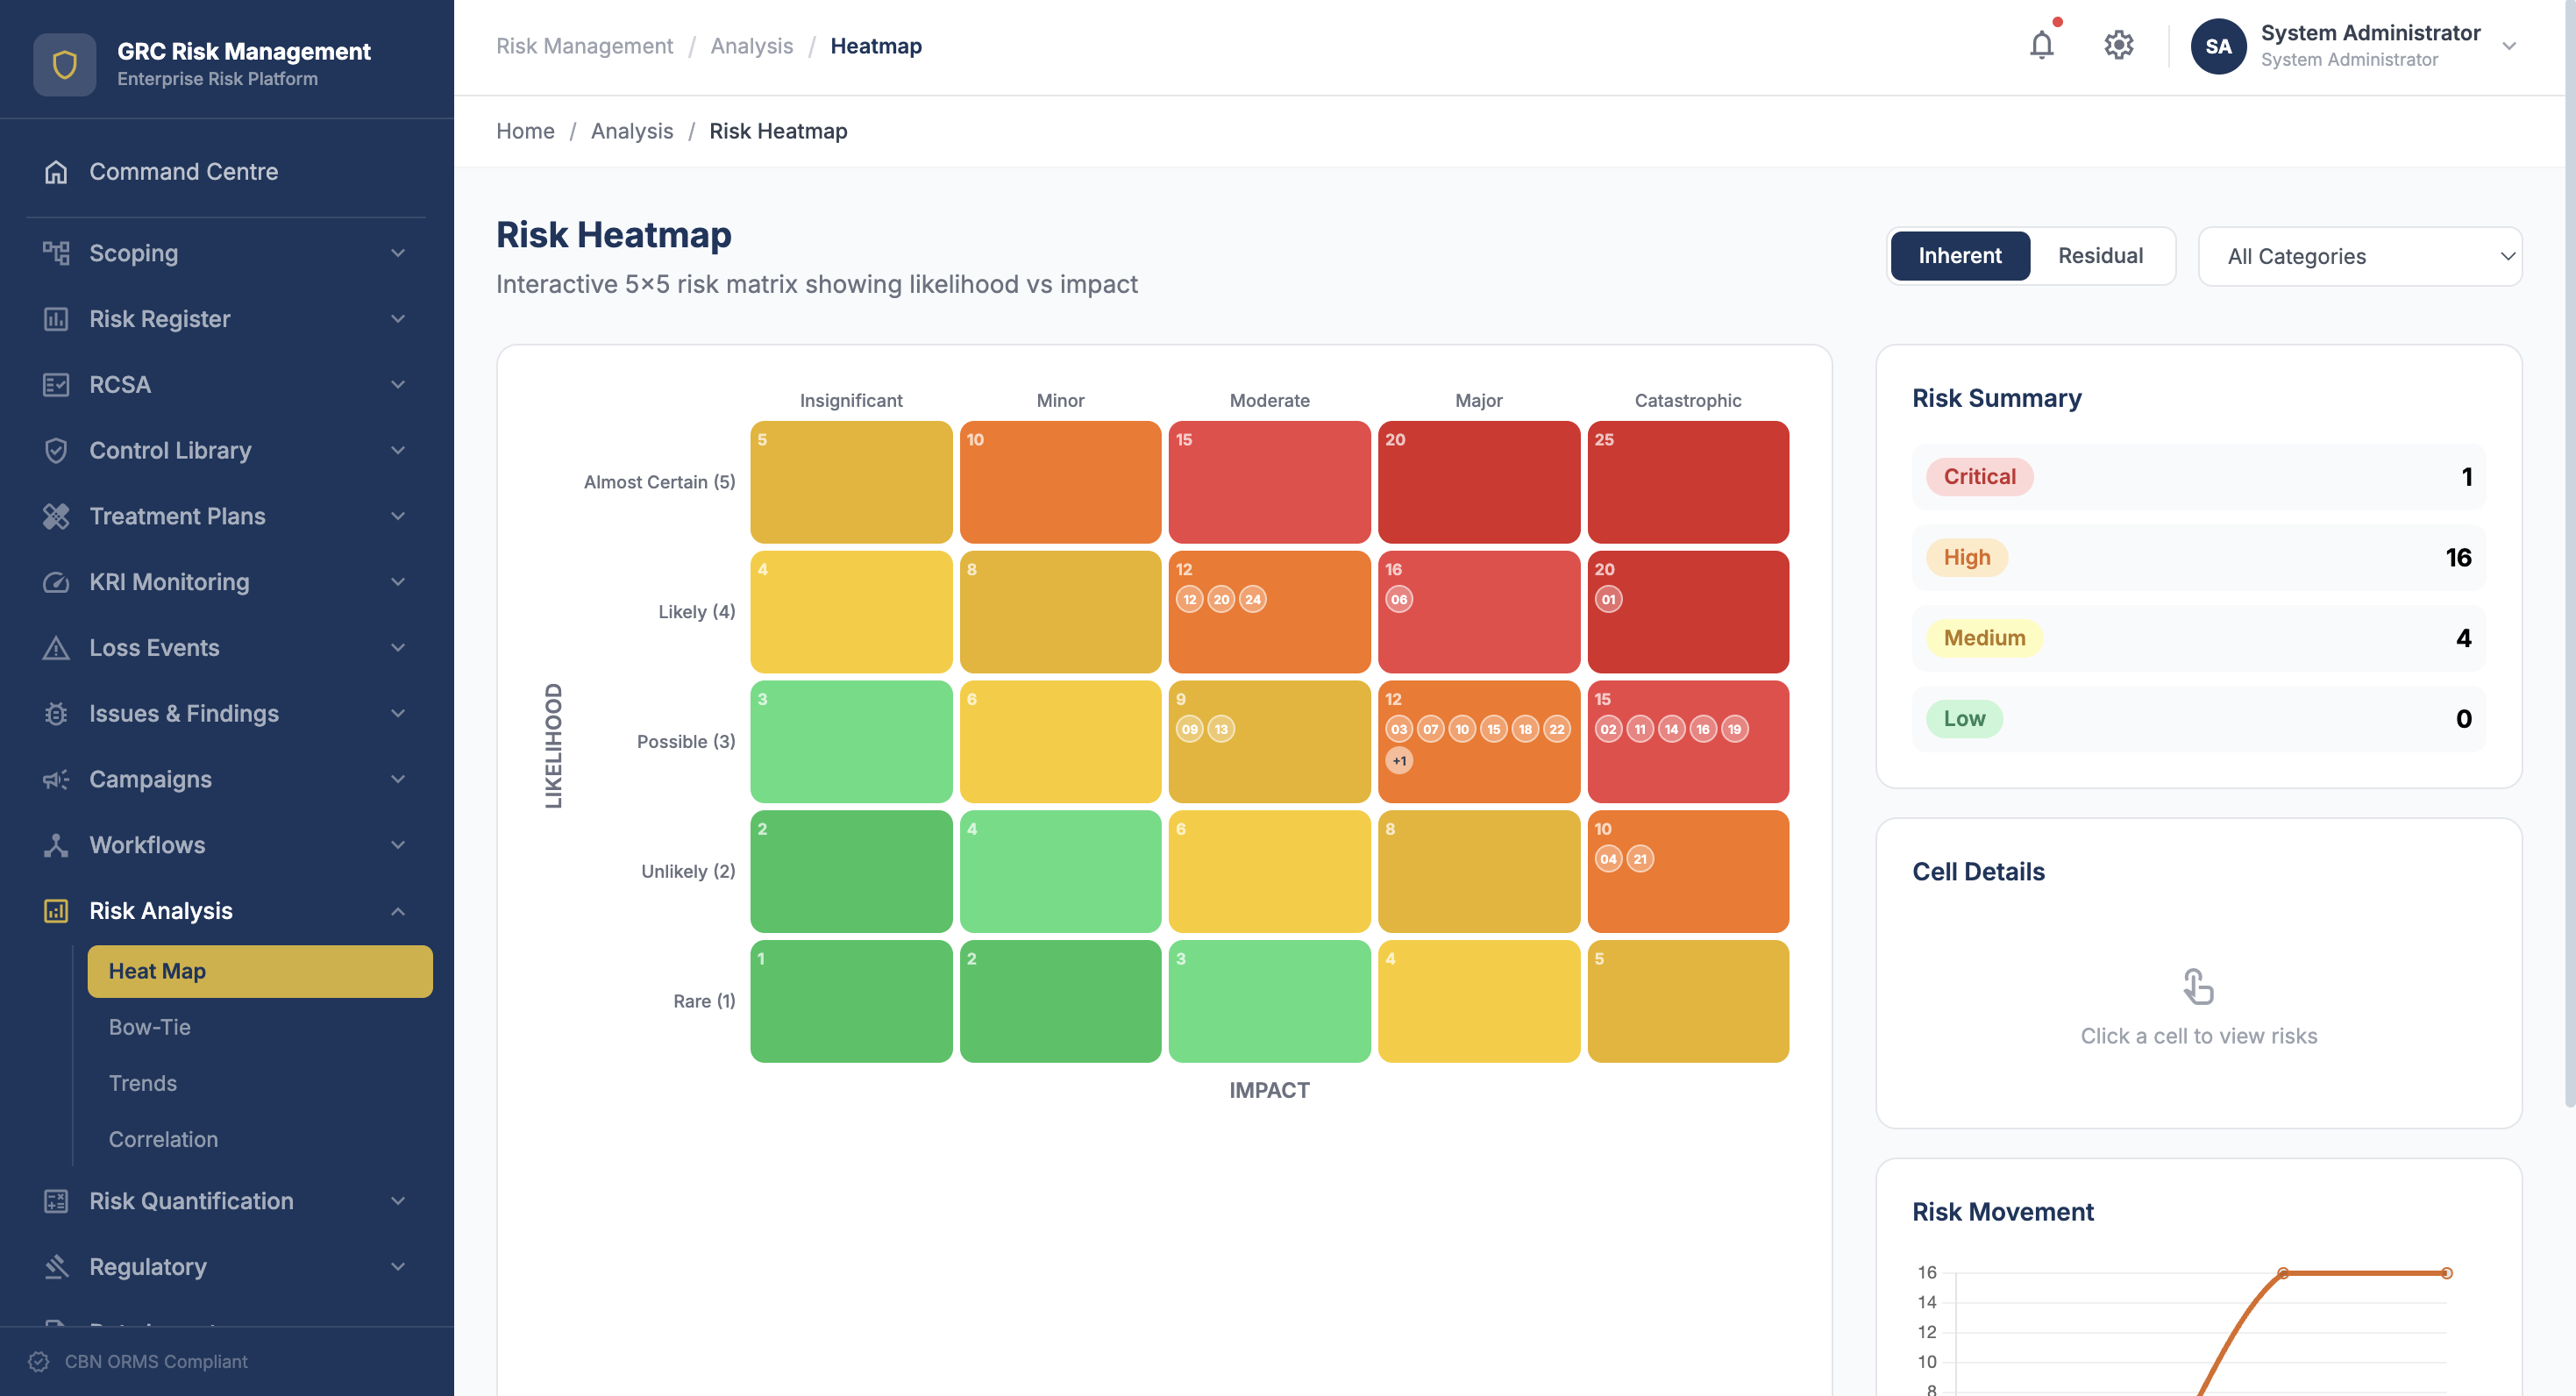
Task: Open the RCSA section icon
Action: 57,384
